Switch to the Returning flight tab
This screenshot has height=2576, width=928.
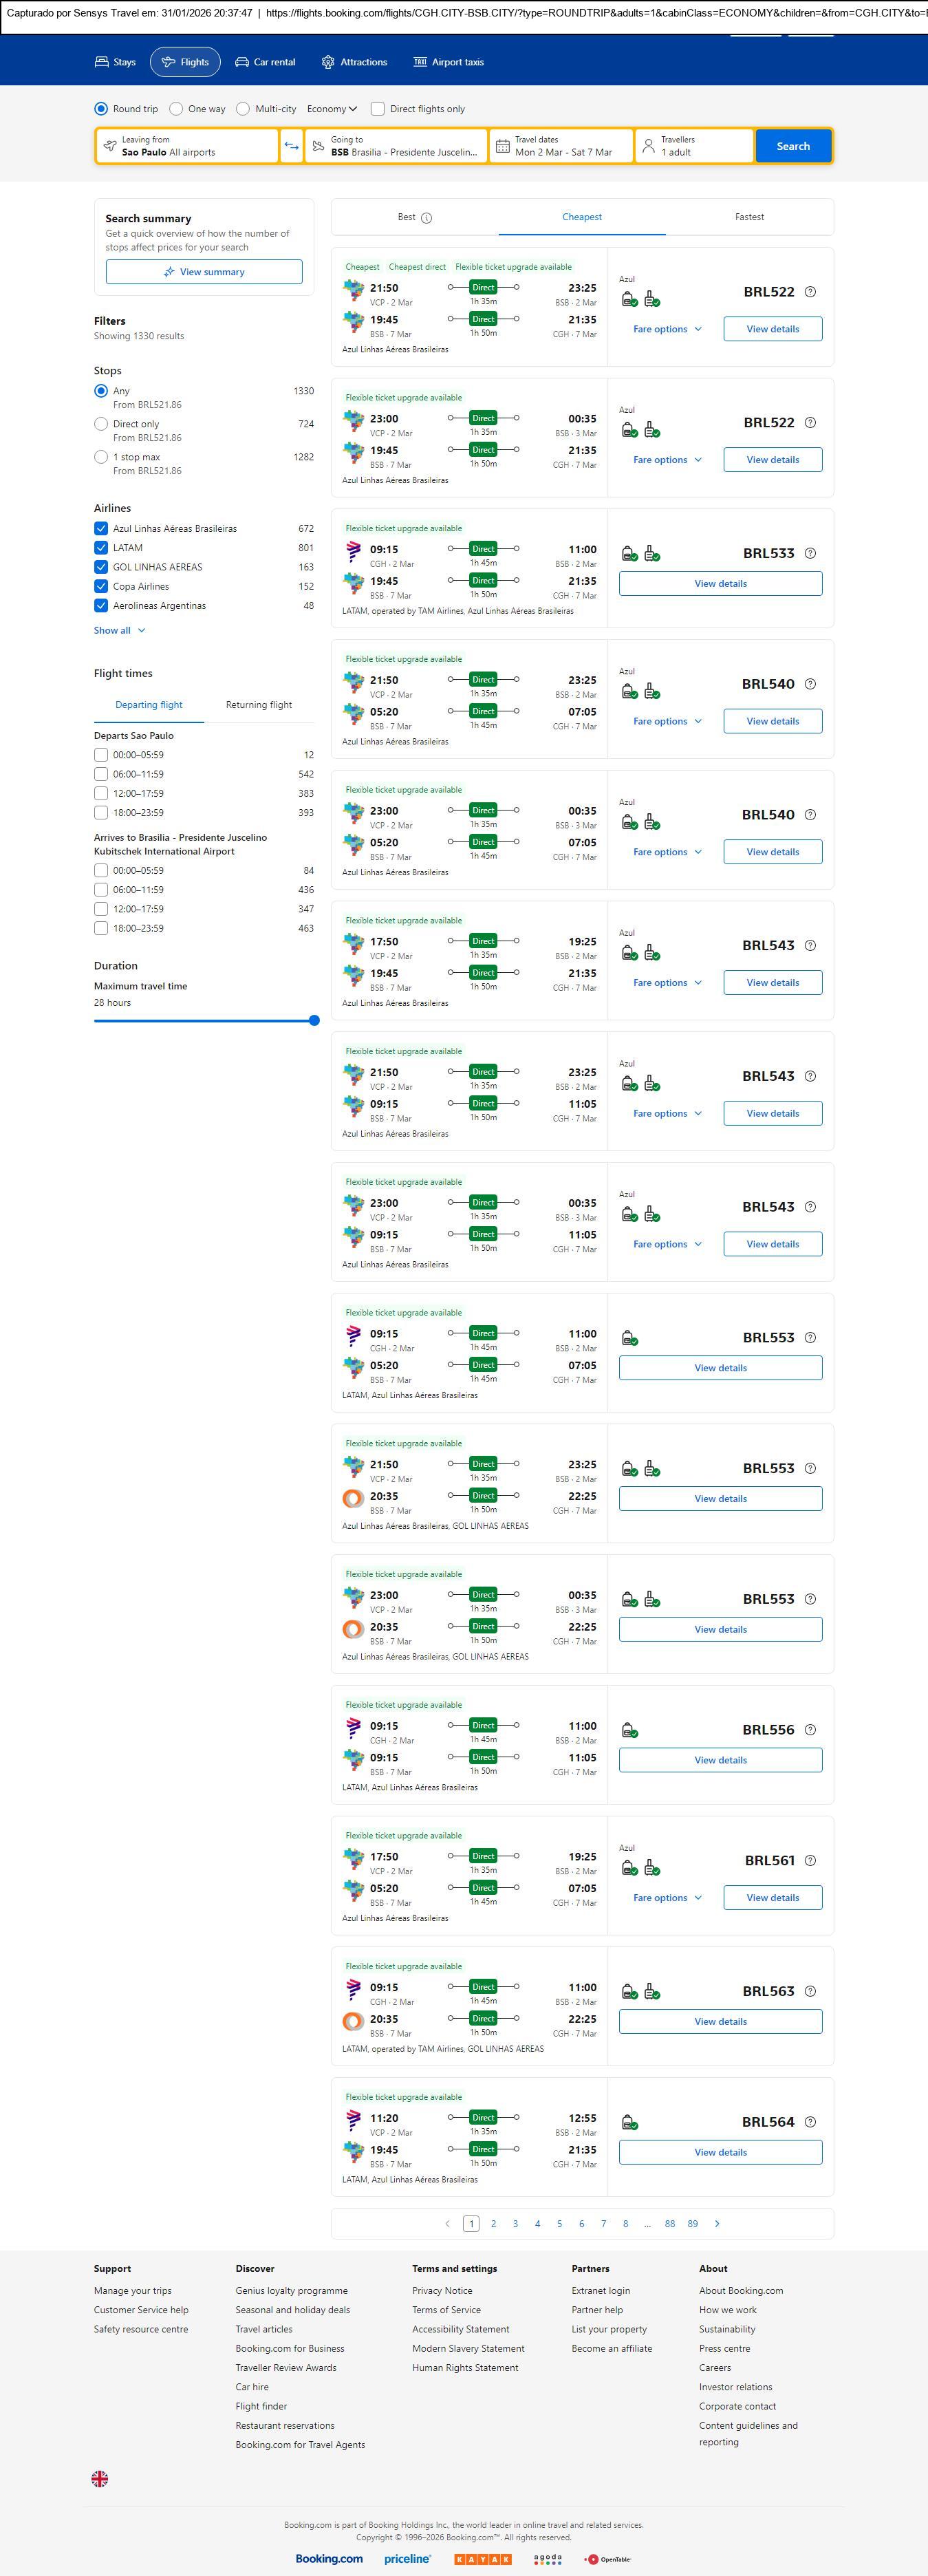pos(259,705)
